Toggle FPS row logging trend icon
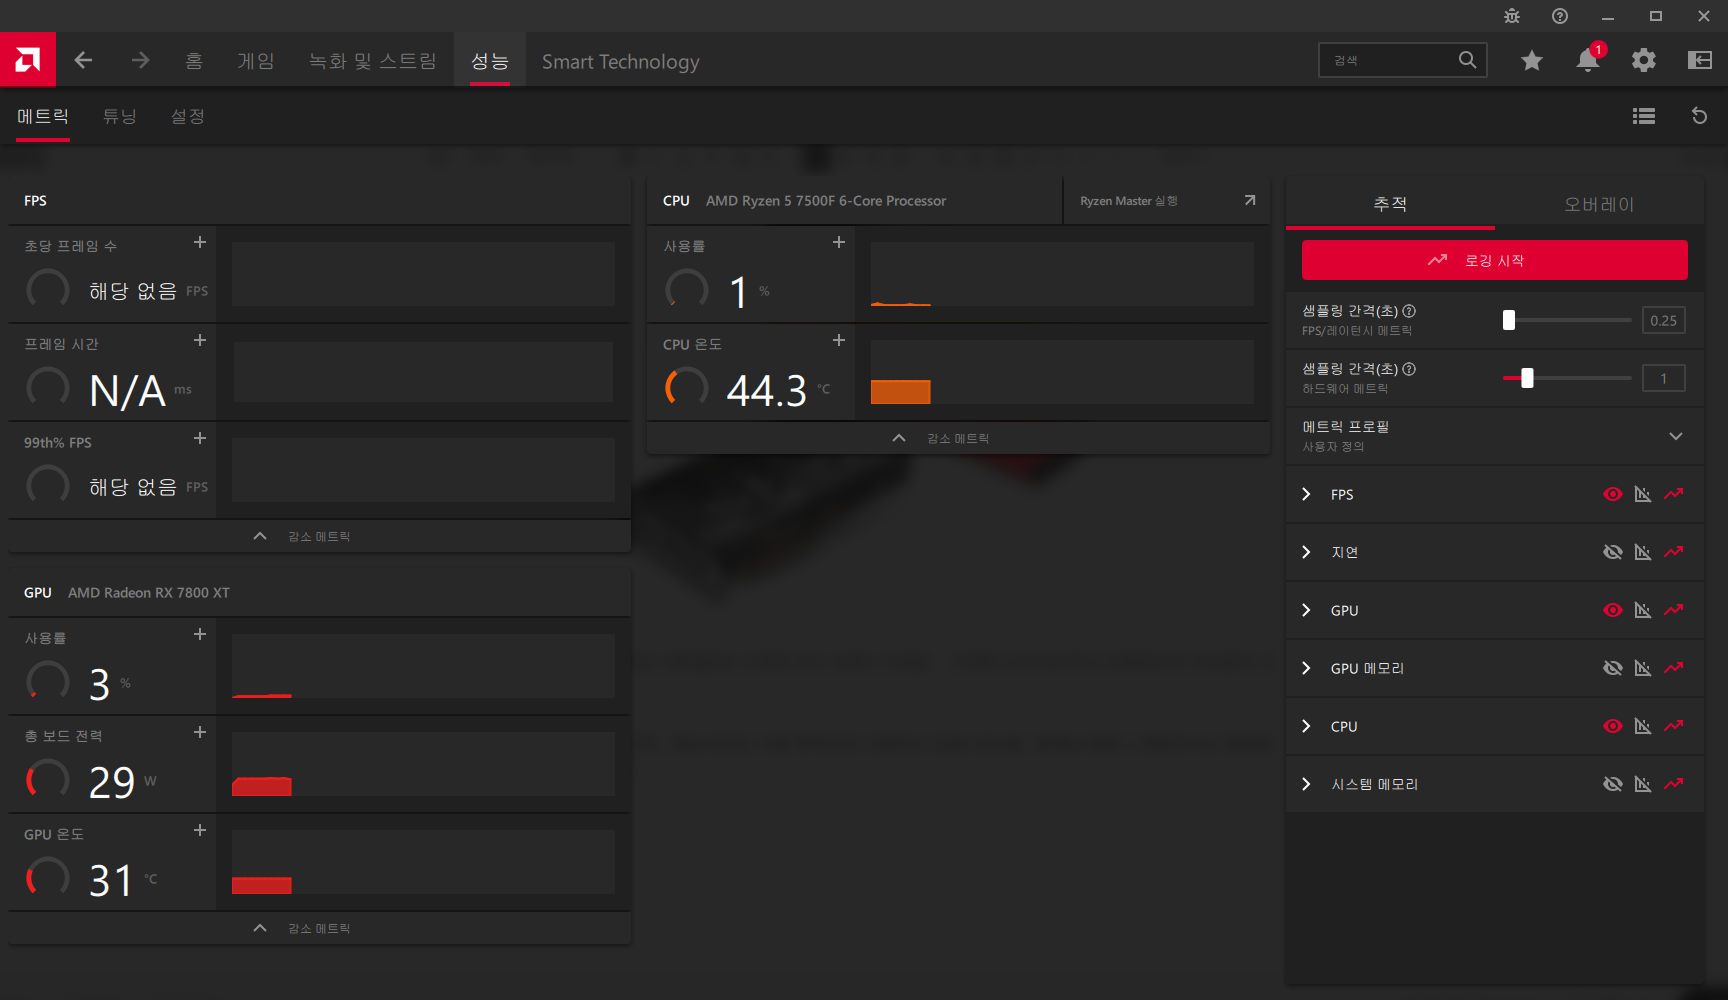This screenshot has width=1728, height=1000. pos(1674,494)
